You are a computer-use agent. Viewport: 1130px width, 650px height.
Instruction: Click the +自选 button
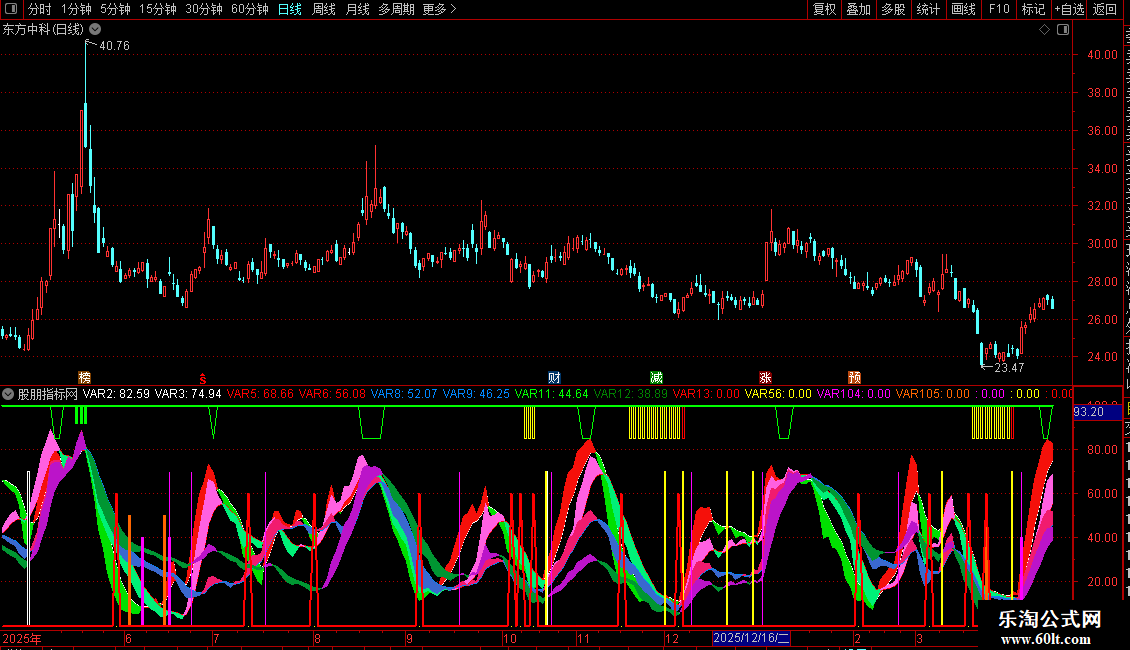point(1069,9)
